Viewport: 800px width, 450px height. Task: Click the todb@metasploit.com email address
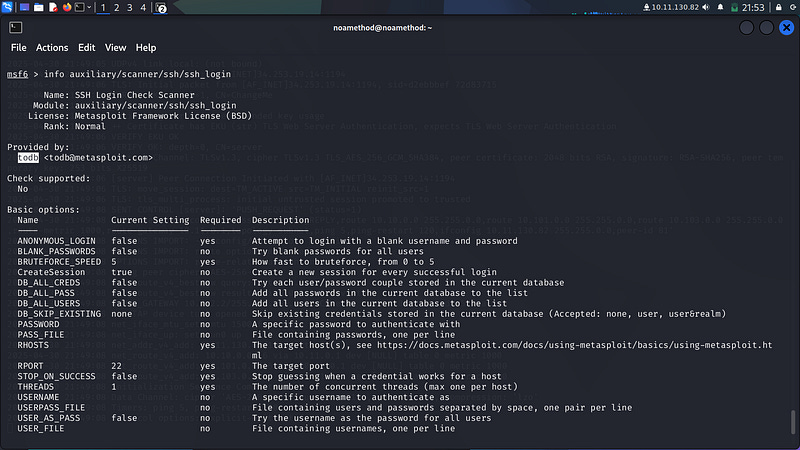pyautogui.click(x=98, y=158)
